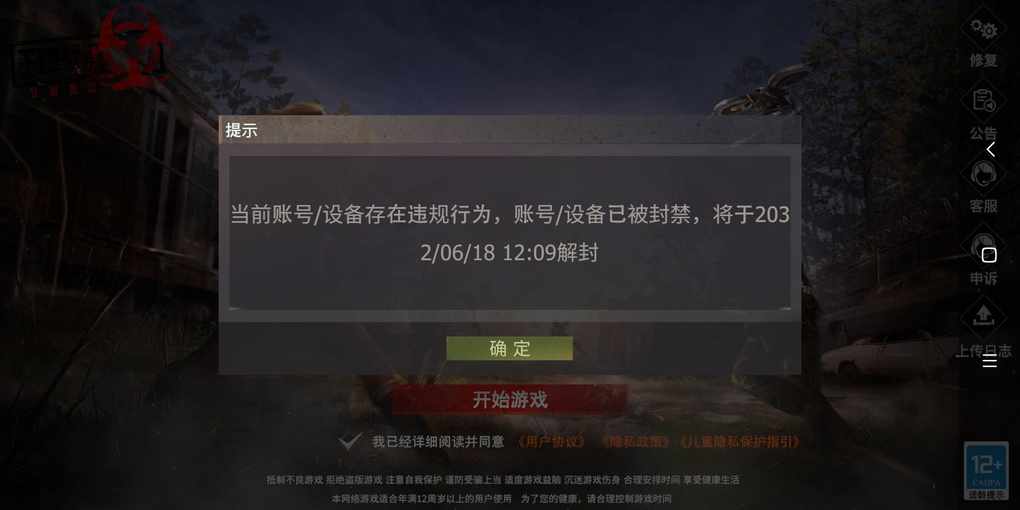Open the 公告 announcements icon
Screen dimensions: 1020x510
983,111
